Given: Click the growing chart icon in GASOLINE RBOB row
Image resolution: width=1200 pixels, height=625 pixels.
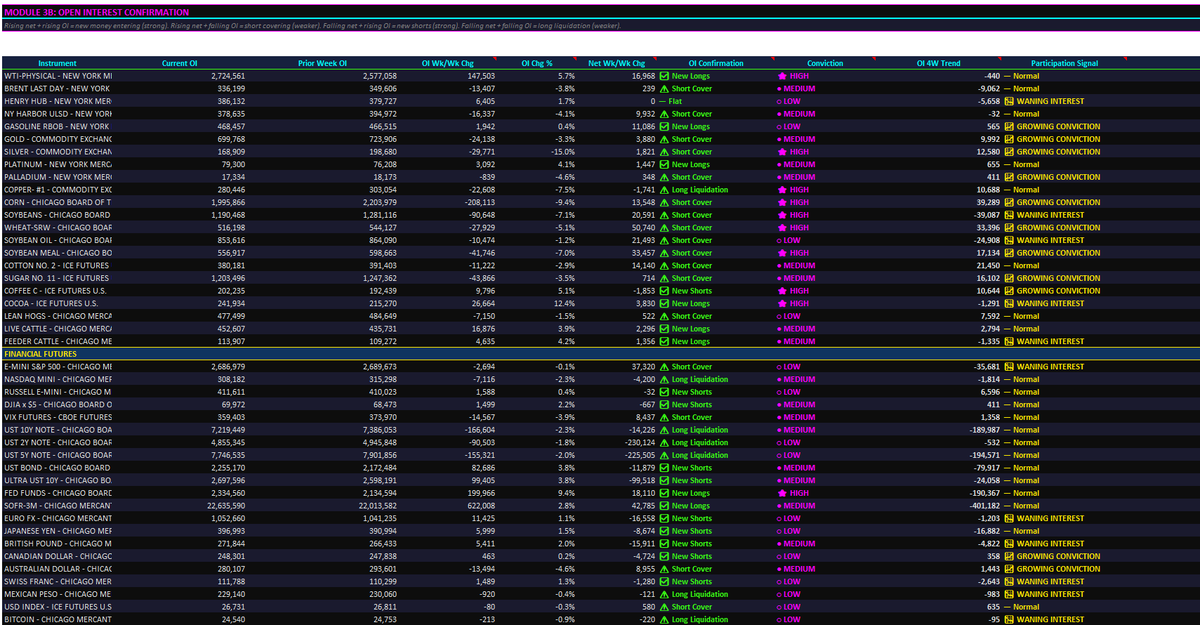Looking at the screenshot, I should [x=1009, y=126].
